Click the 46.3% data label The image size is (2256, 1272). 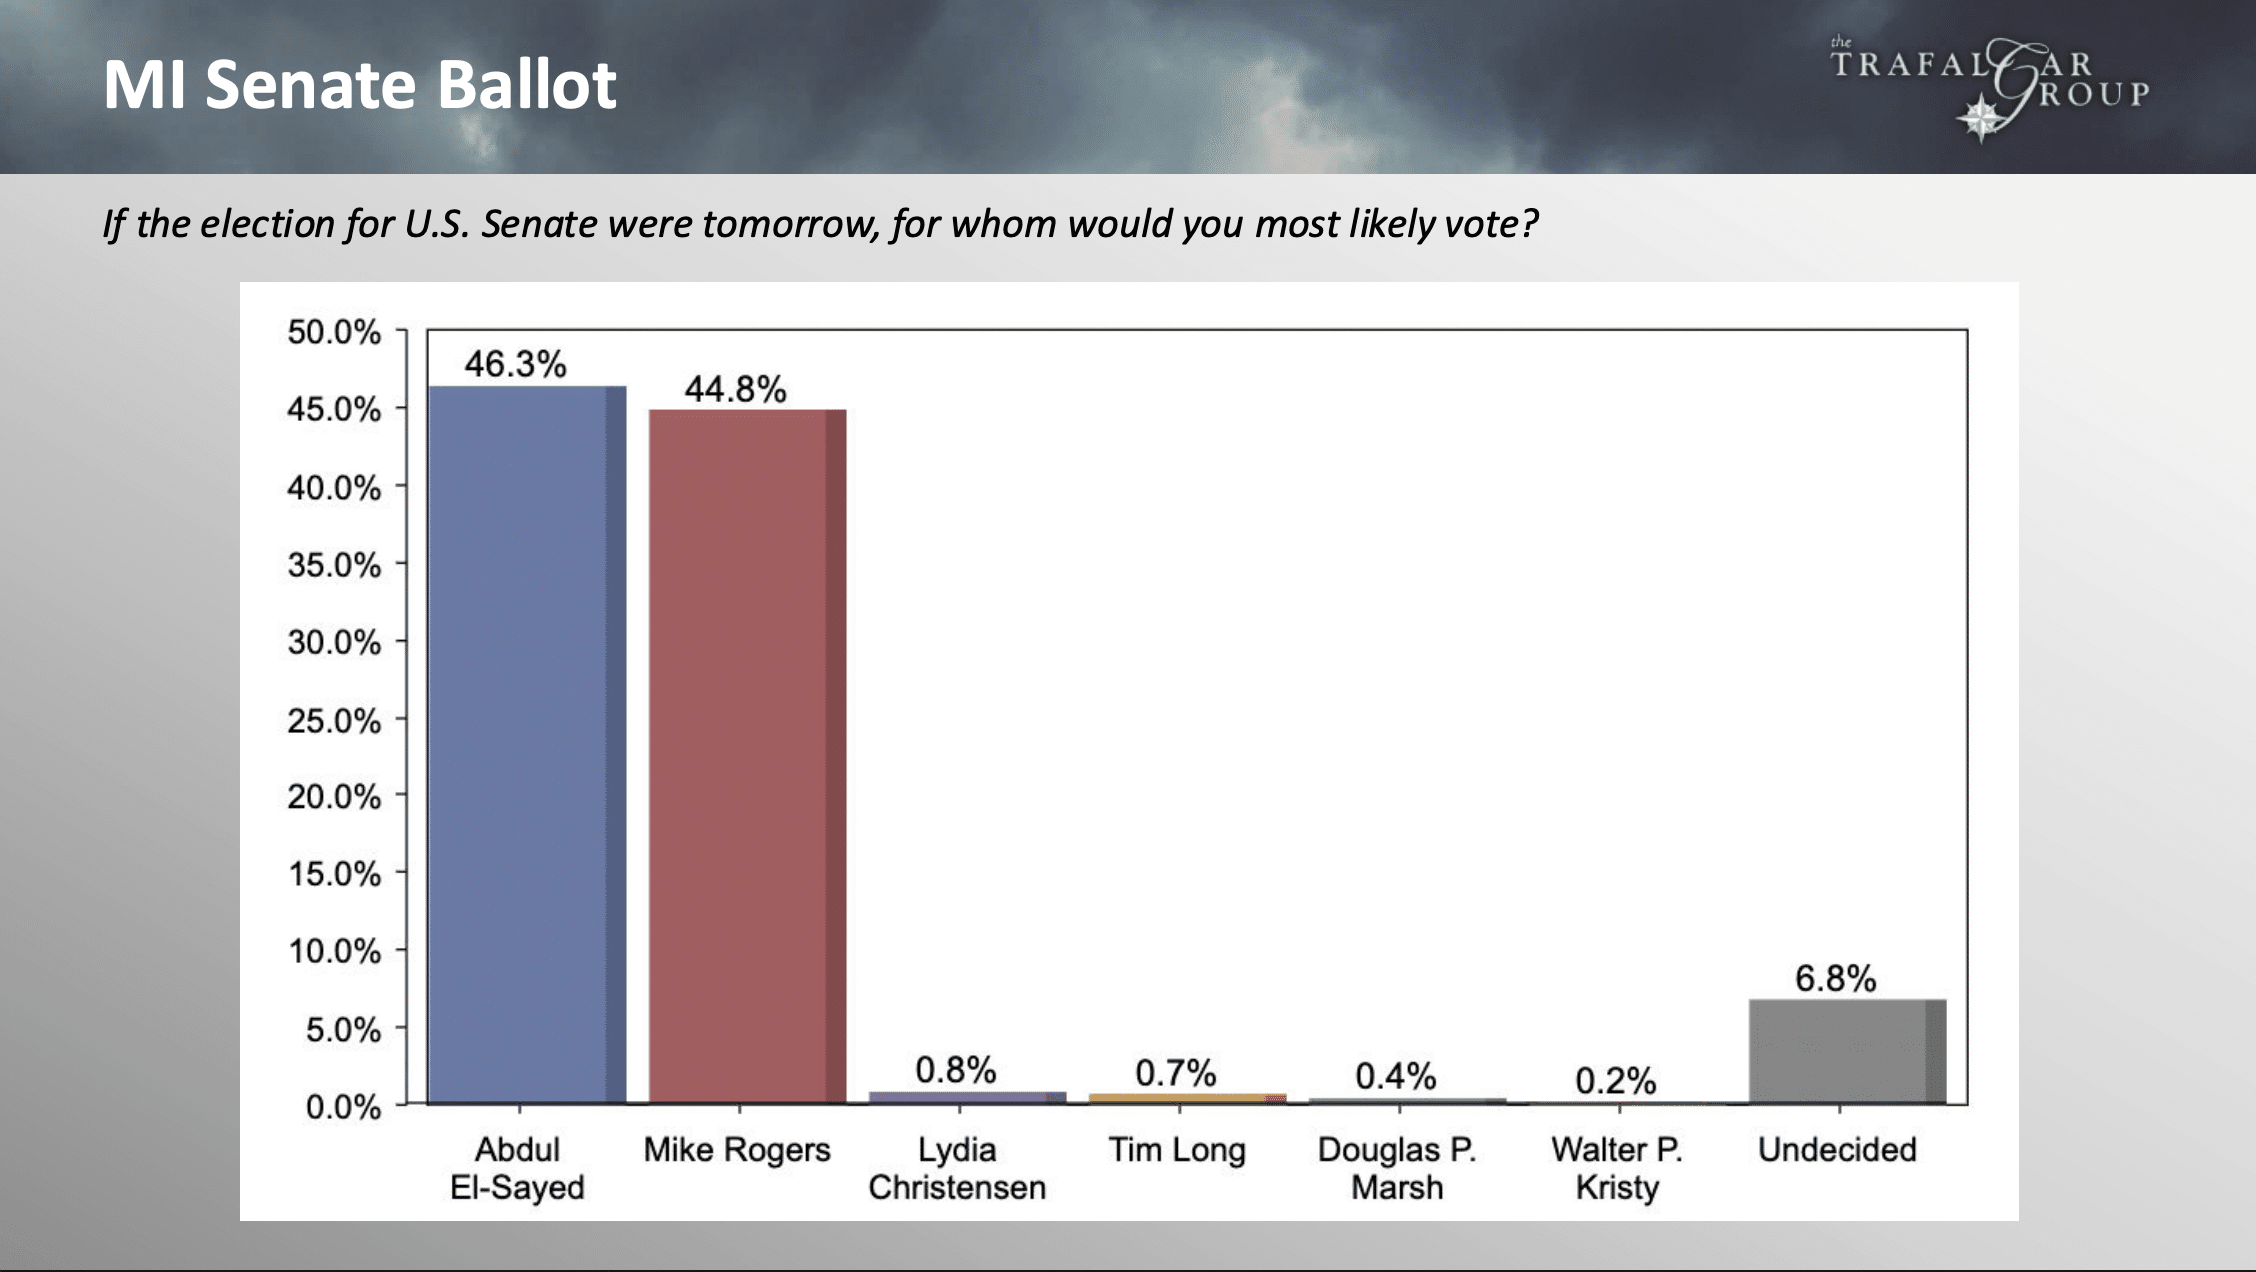coord(515,364)
